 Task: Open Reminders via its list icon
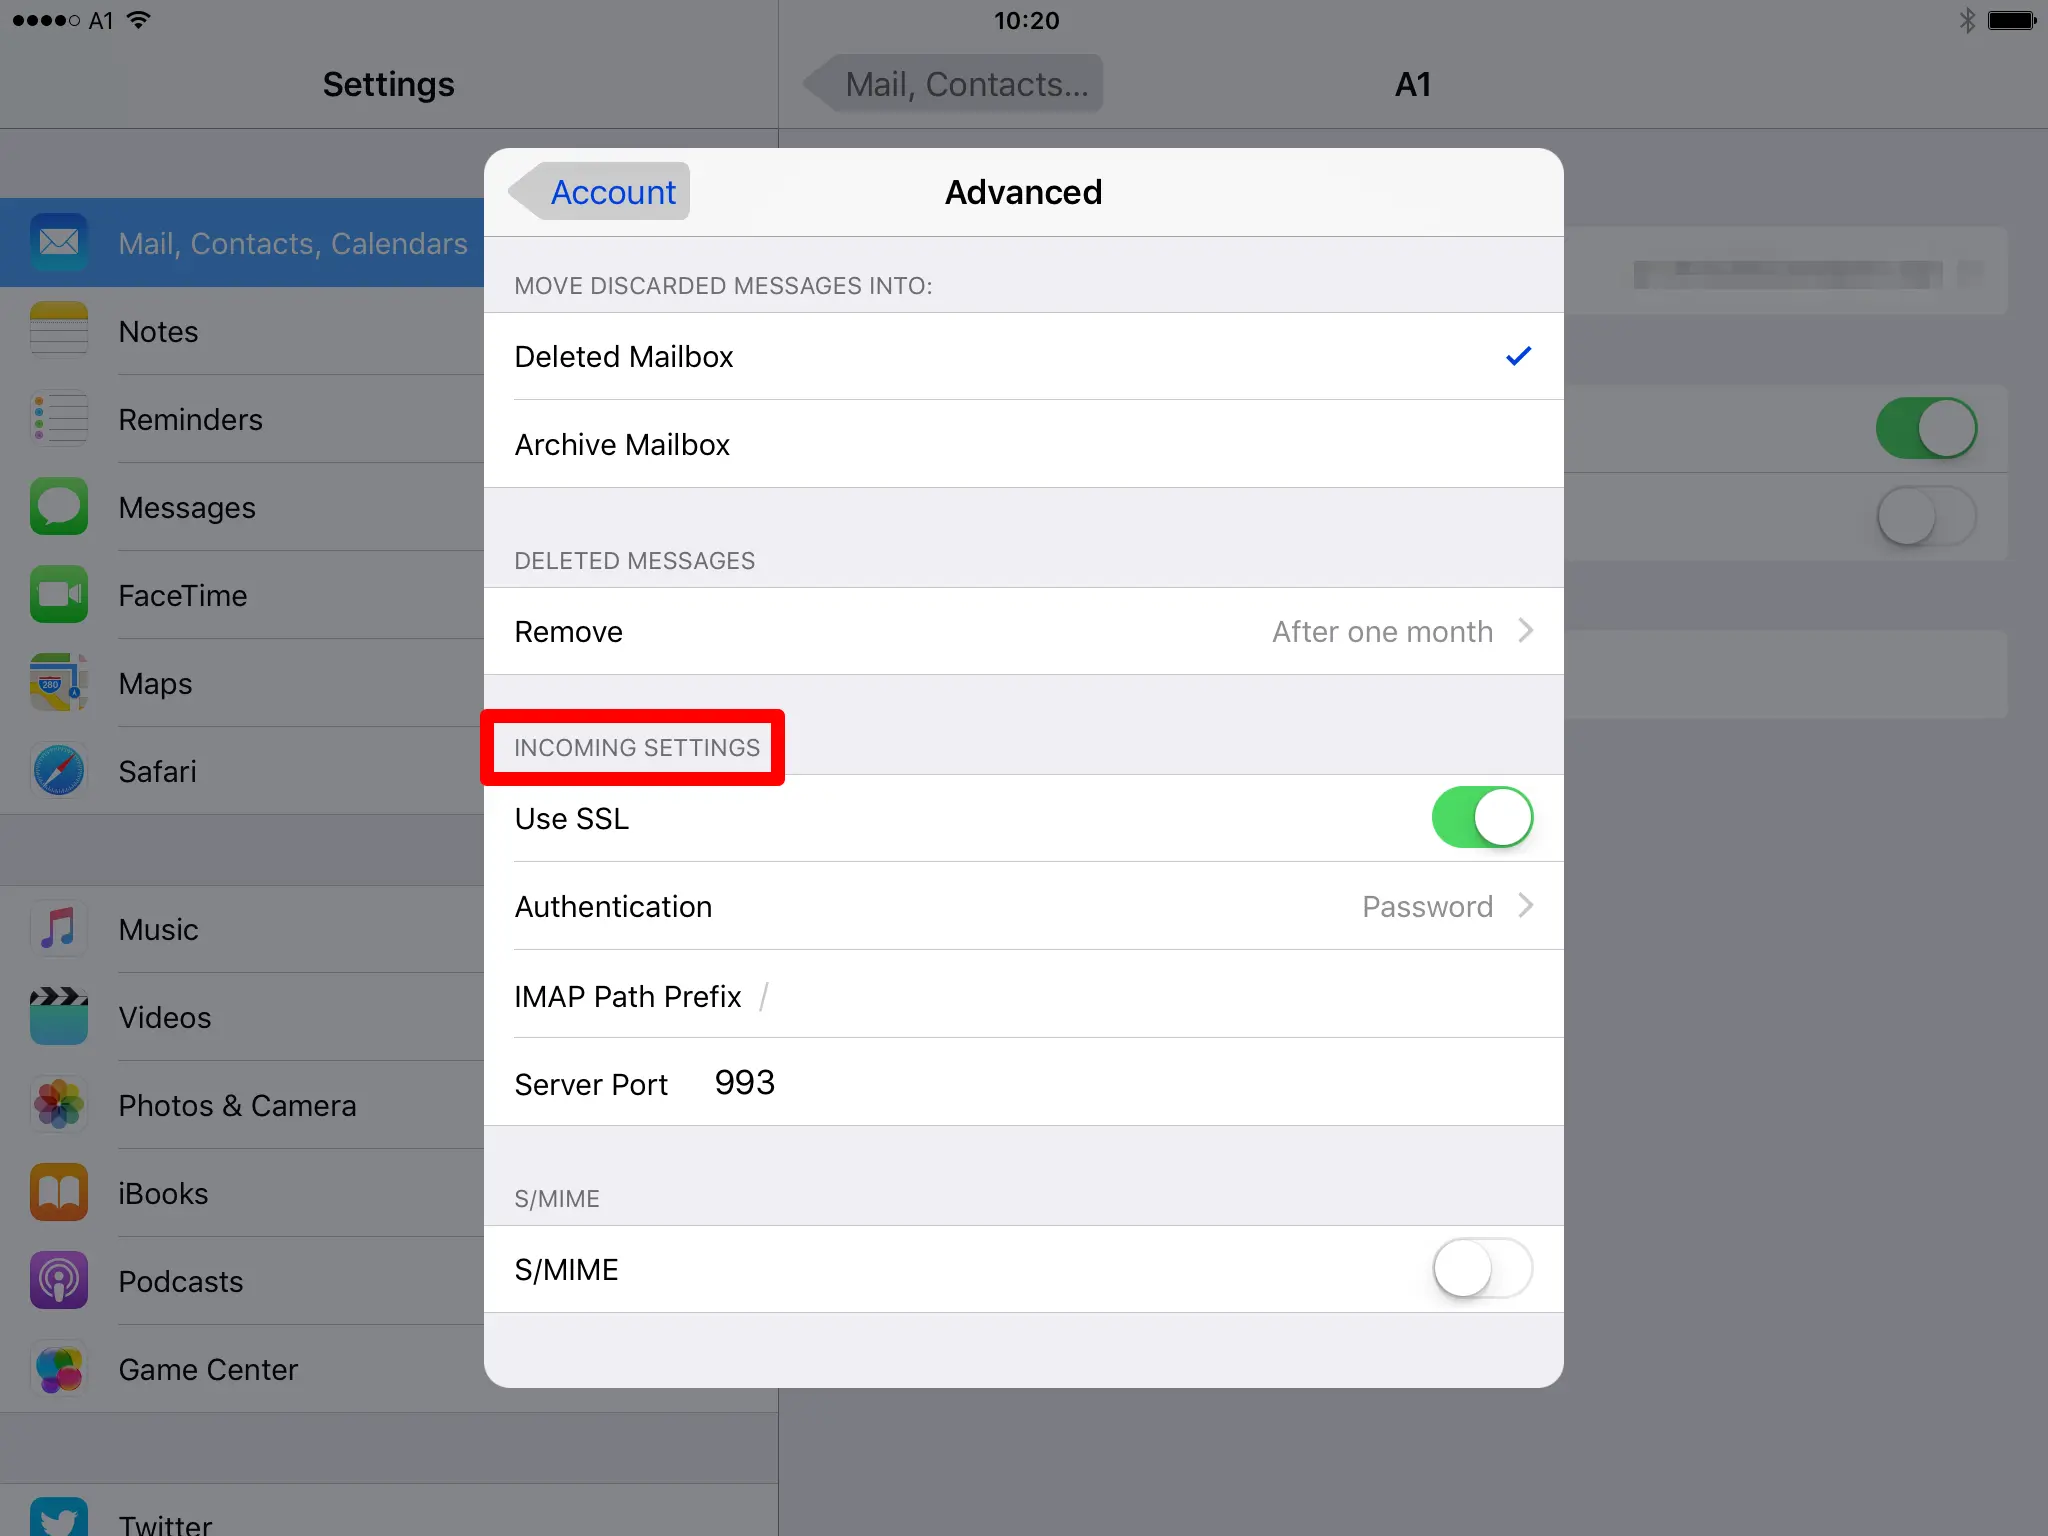tap(59, 419)
